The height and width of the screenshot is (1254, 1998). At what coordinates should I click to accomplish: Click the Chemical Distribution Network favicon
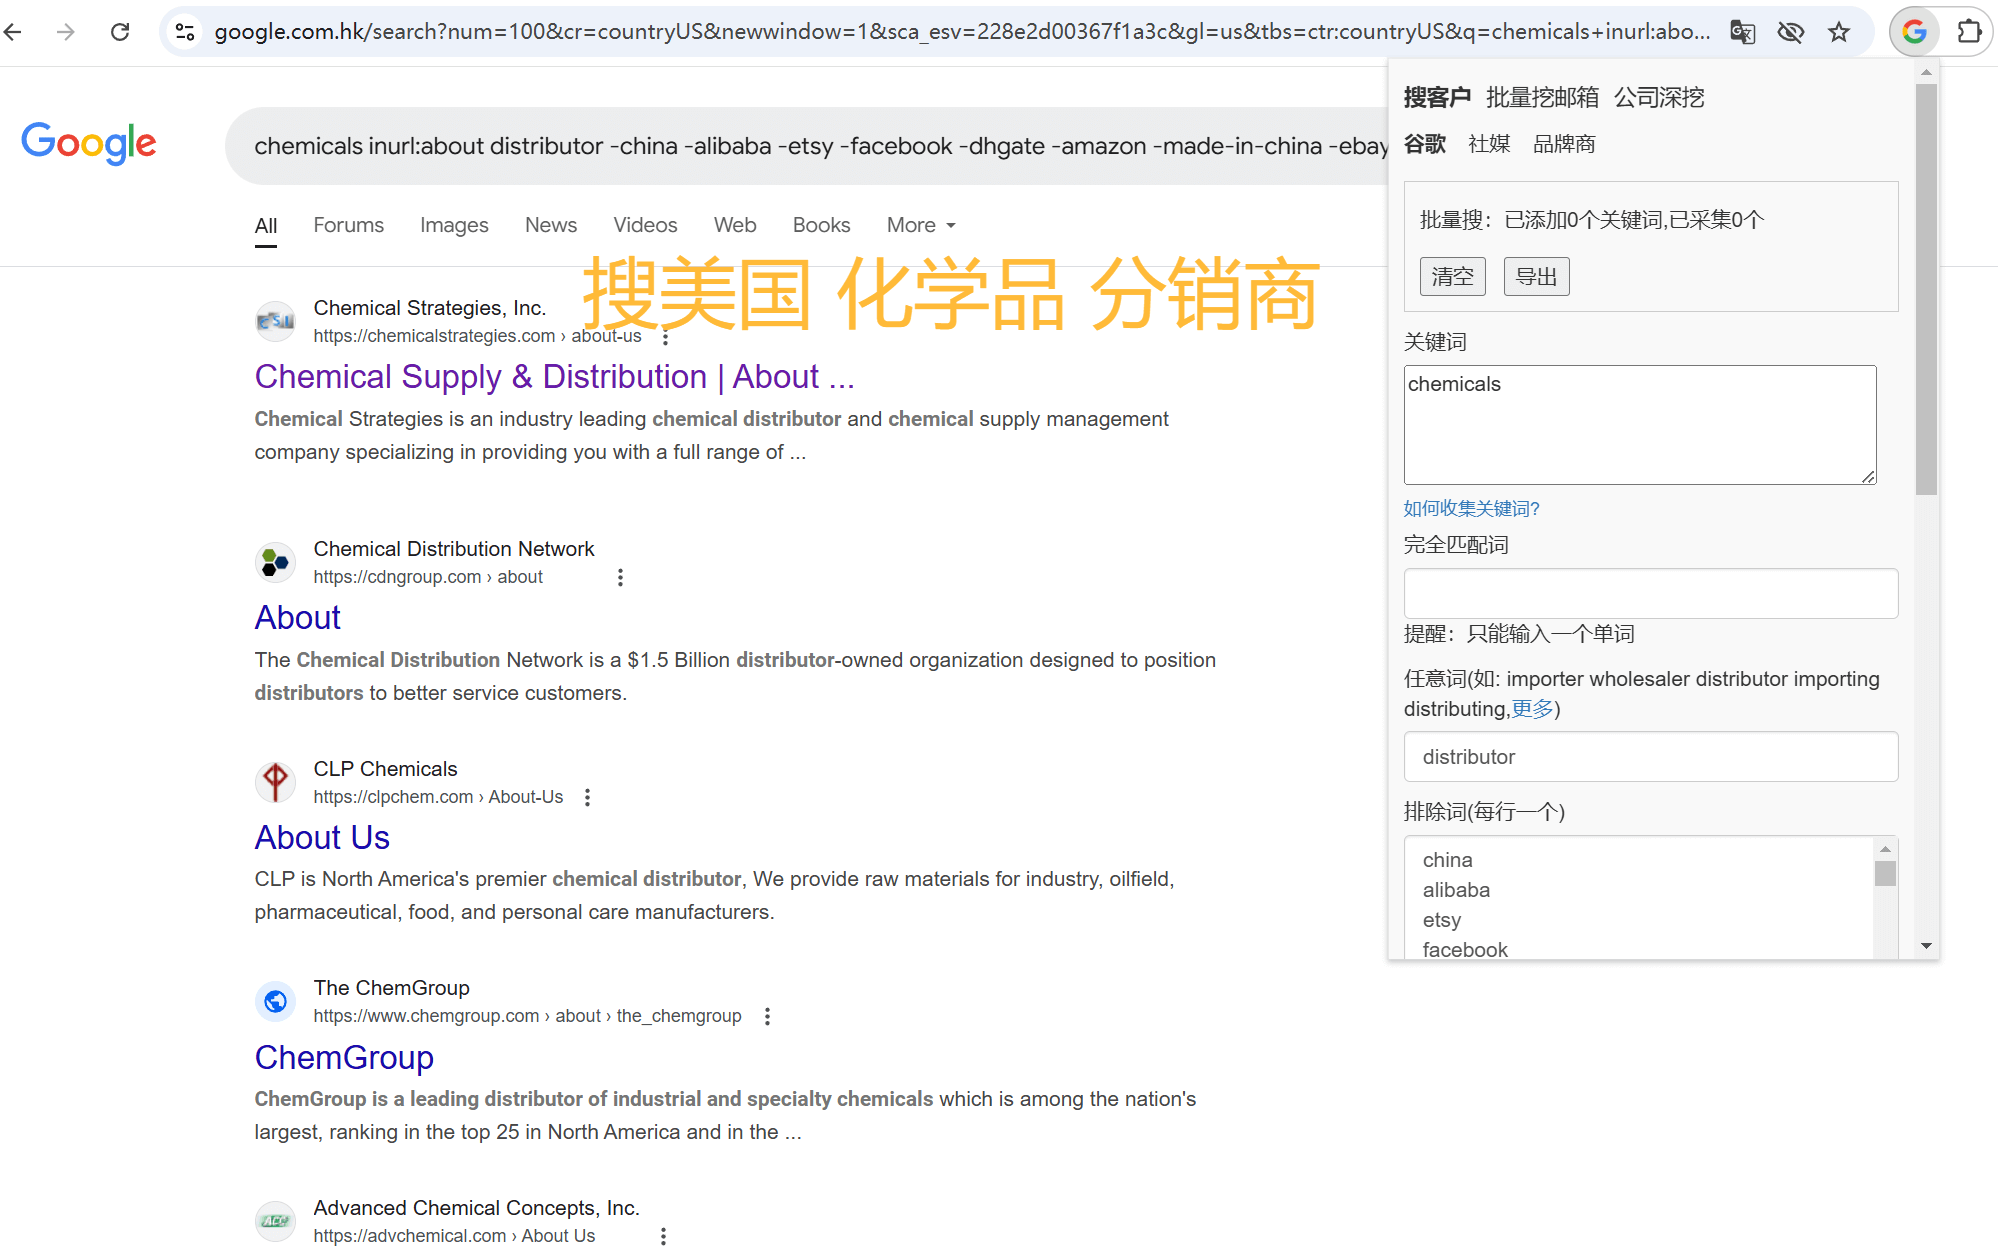[x=275, y=562]
